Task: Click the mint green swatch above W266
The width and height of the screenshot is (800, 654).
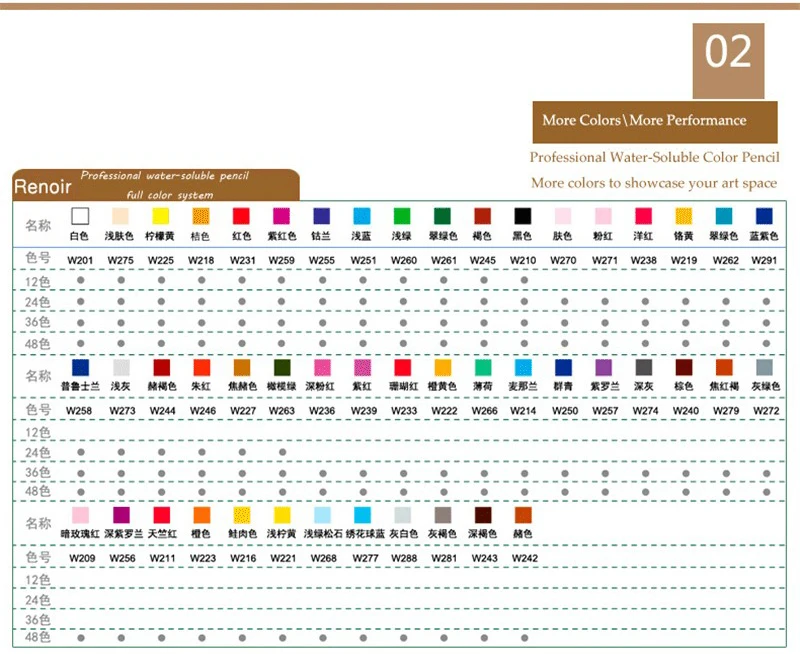Action: [483, 367]
